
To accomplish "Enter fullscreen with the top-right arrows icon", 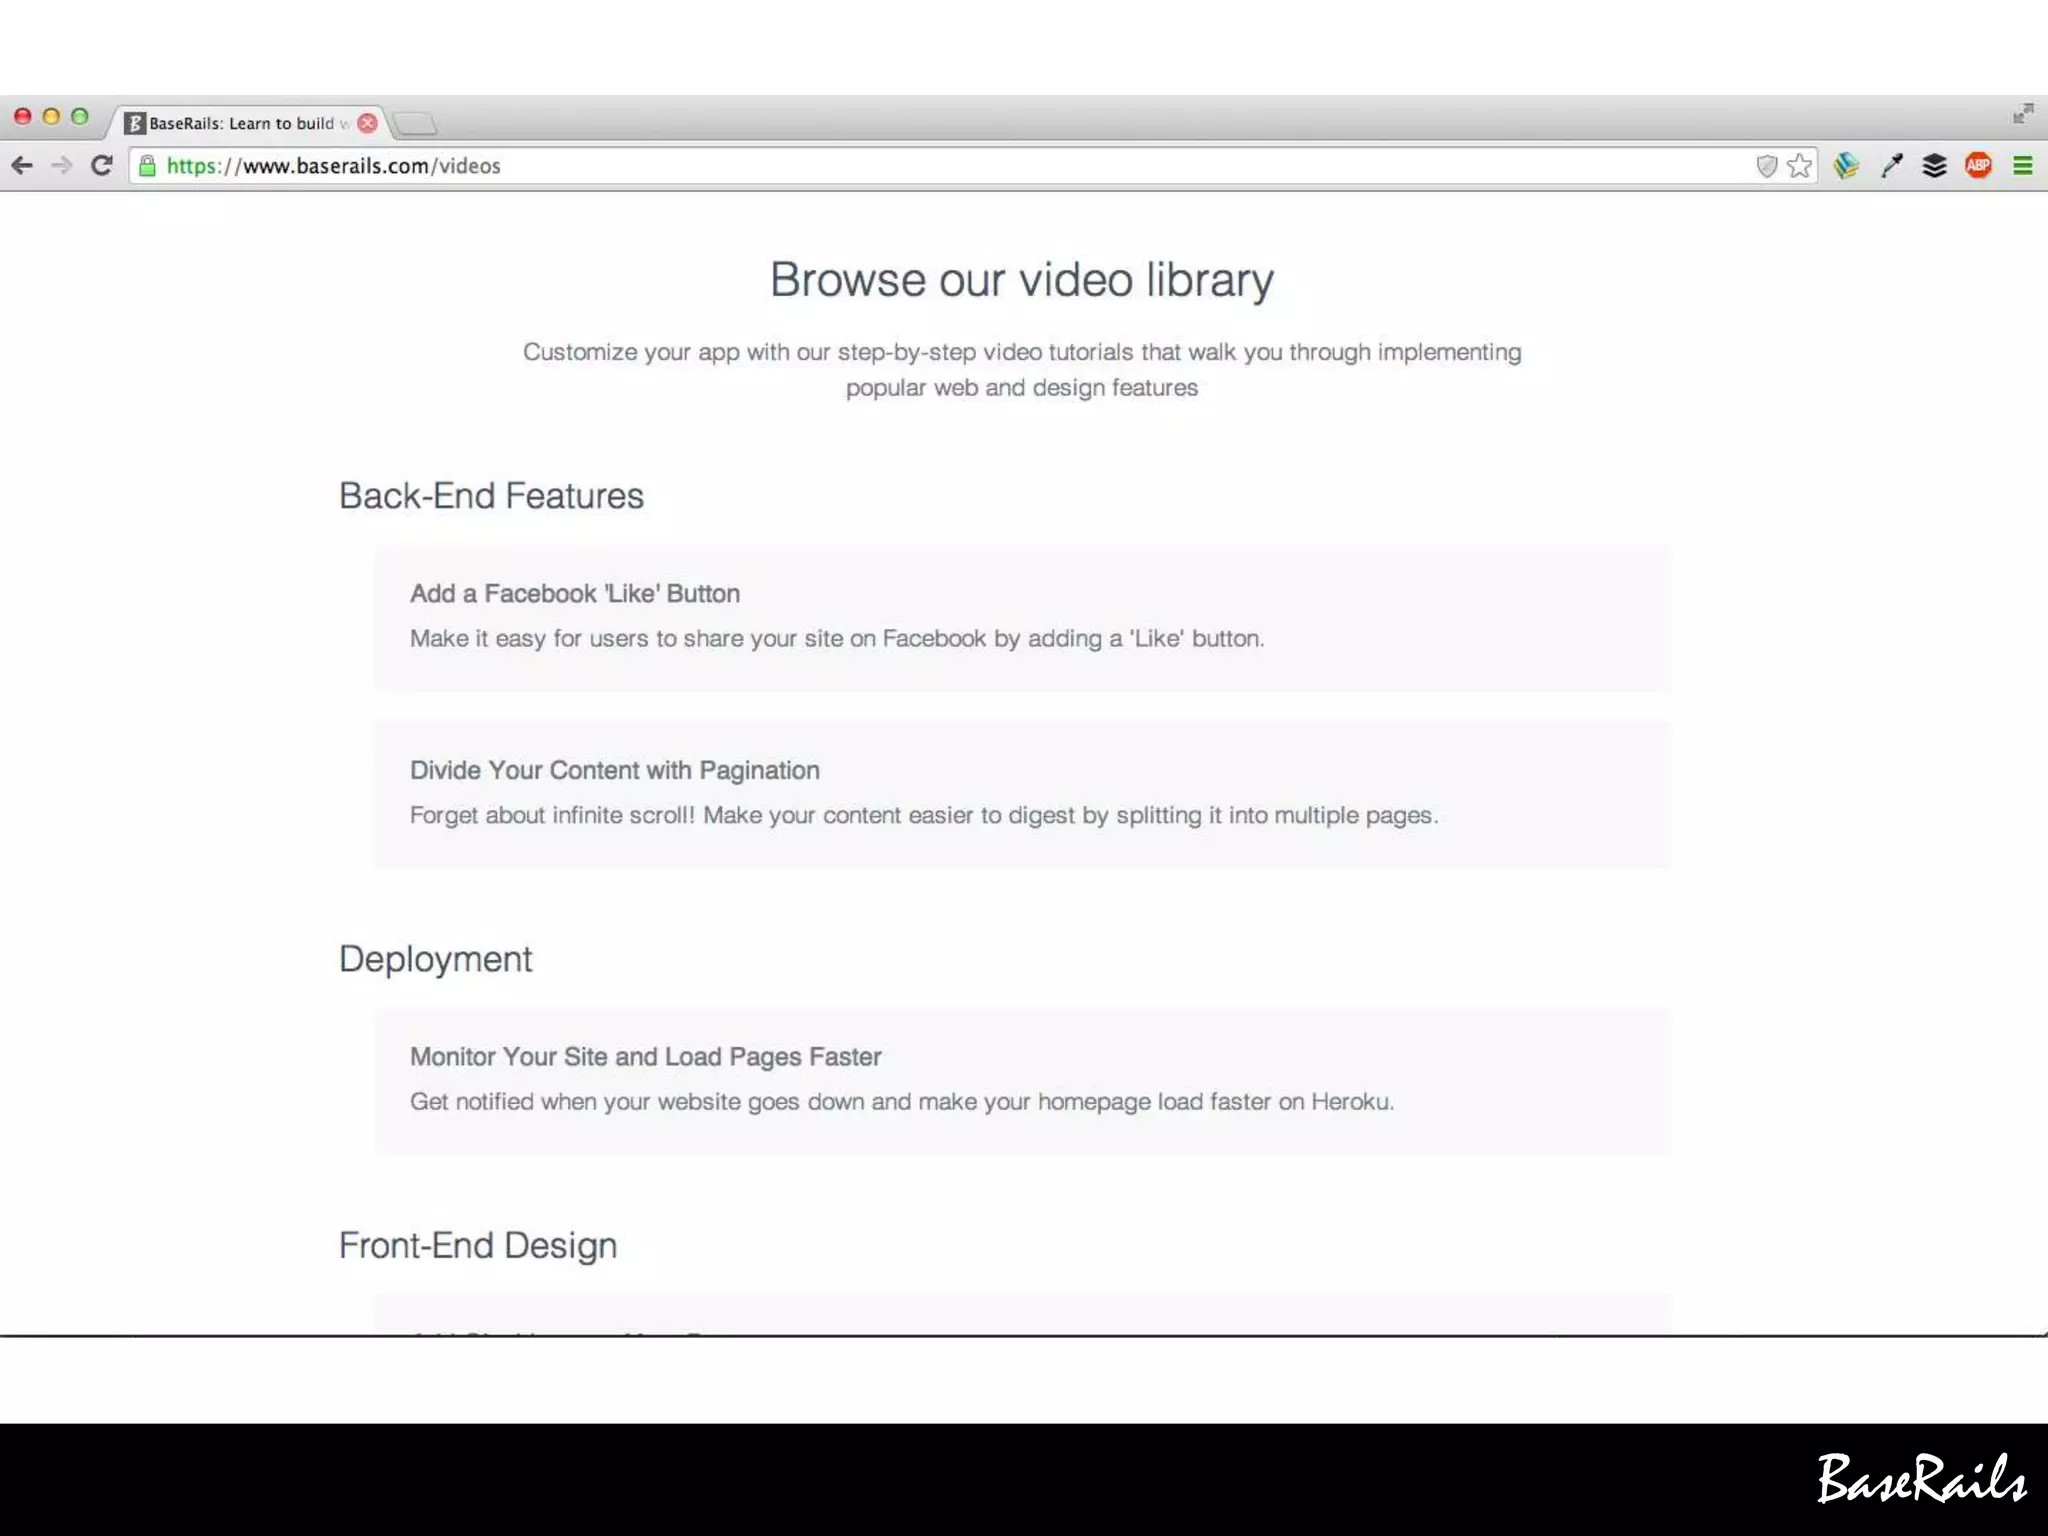I will 2023,113.
